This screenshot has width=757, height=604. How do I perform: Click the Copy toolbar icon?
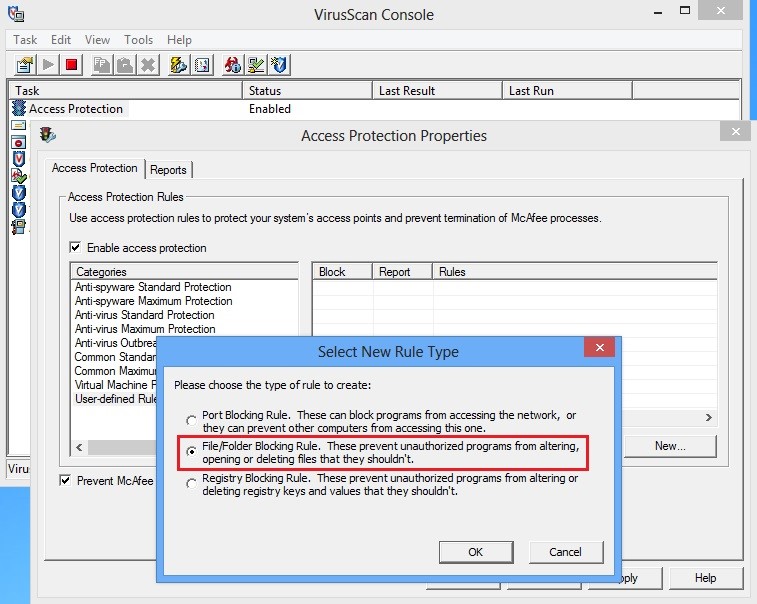tap(101, 65)
